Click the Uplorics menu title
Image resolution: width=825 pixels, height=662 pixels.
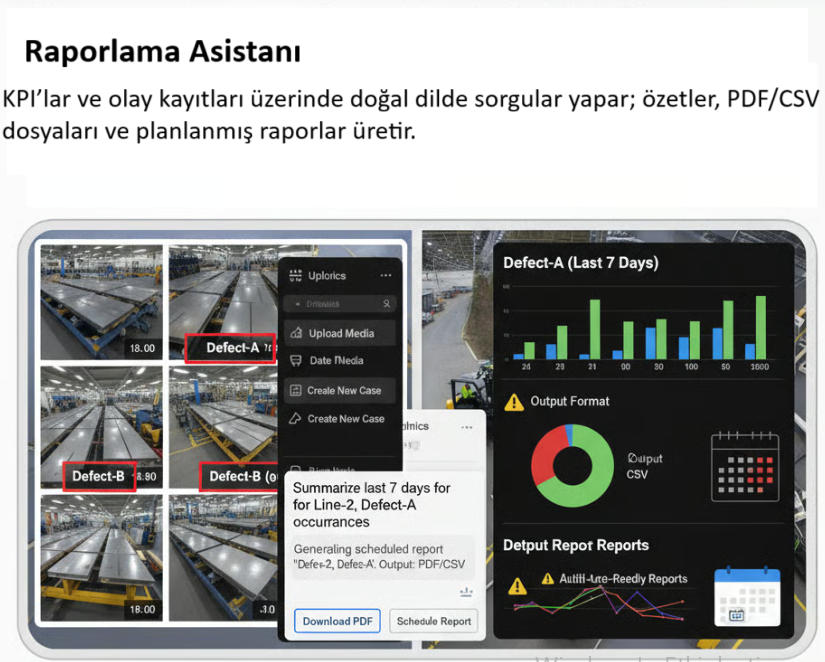click(327, 276)
